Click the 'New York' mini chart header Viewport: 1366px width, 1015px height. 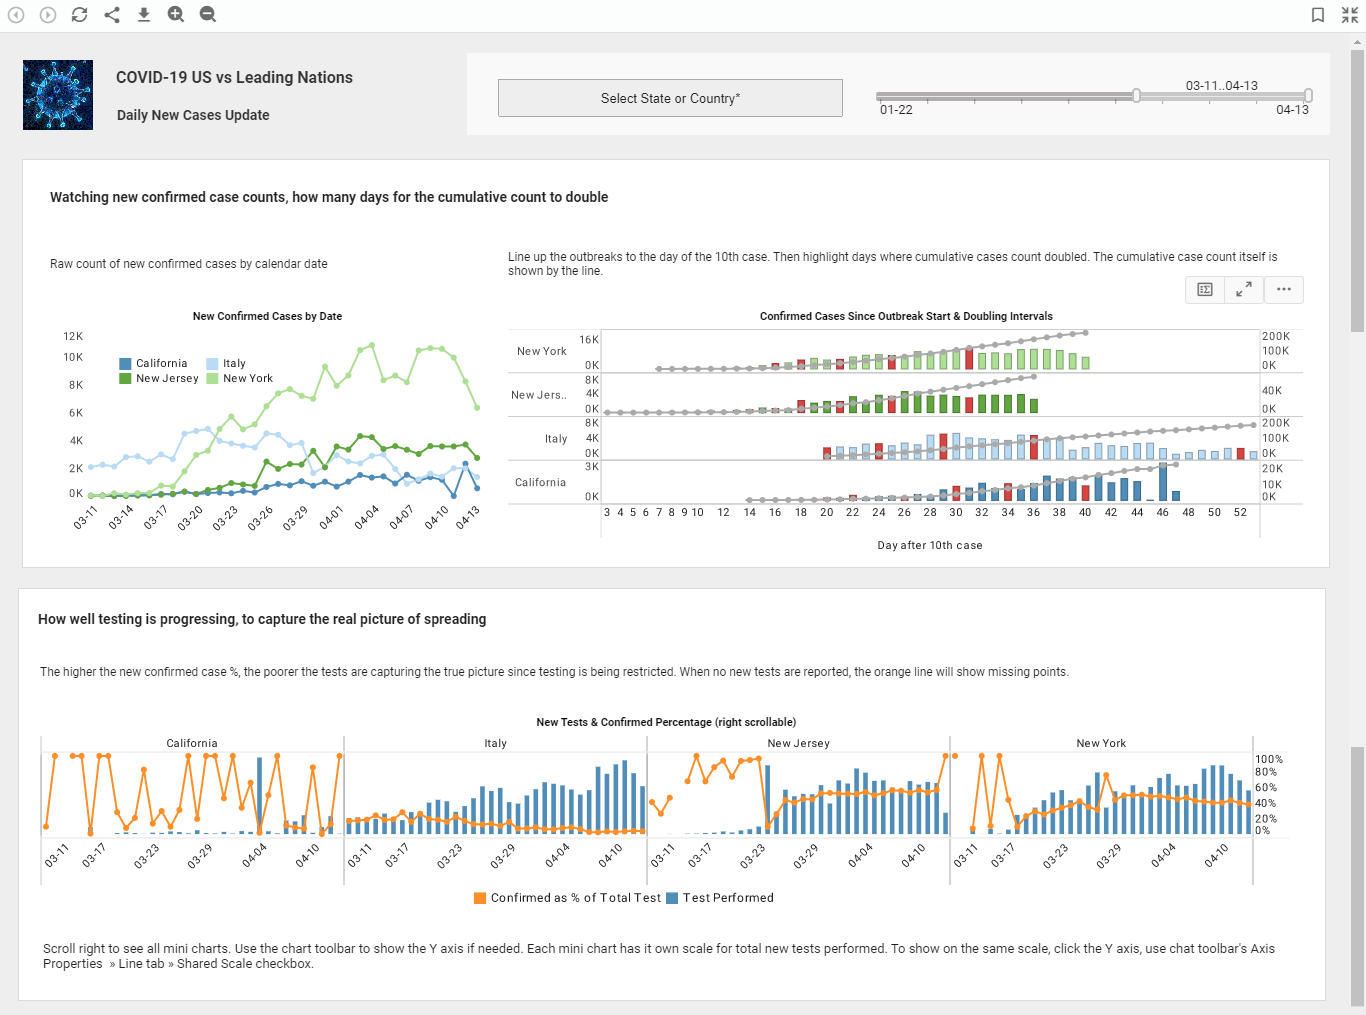coord(1101,744)
